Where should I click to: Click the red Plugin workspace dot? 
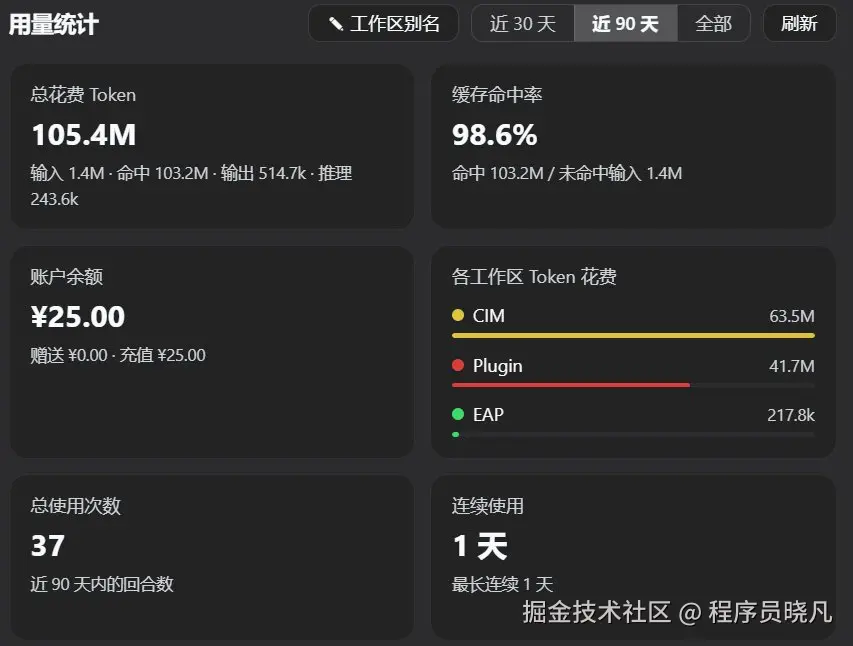[x=458, y=365]
